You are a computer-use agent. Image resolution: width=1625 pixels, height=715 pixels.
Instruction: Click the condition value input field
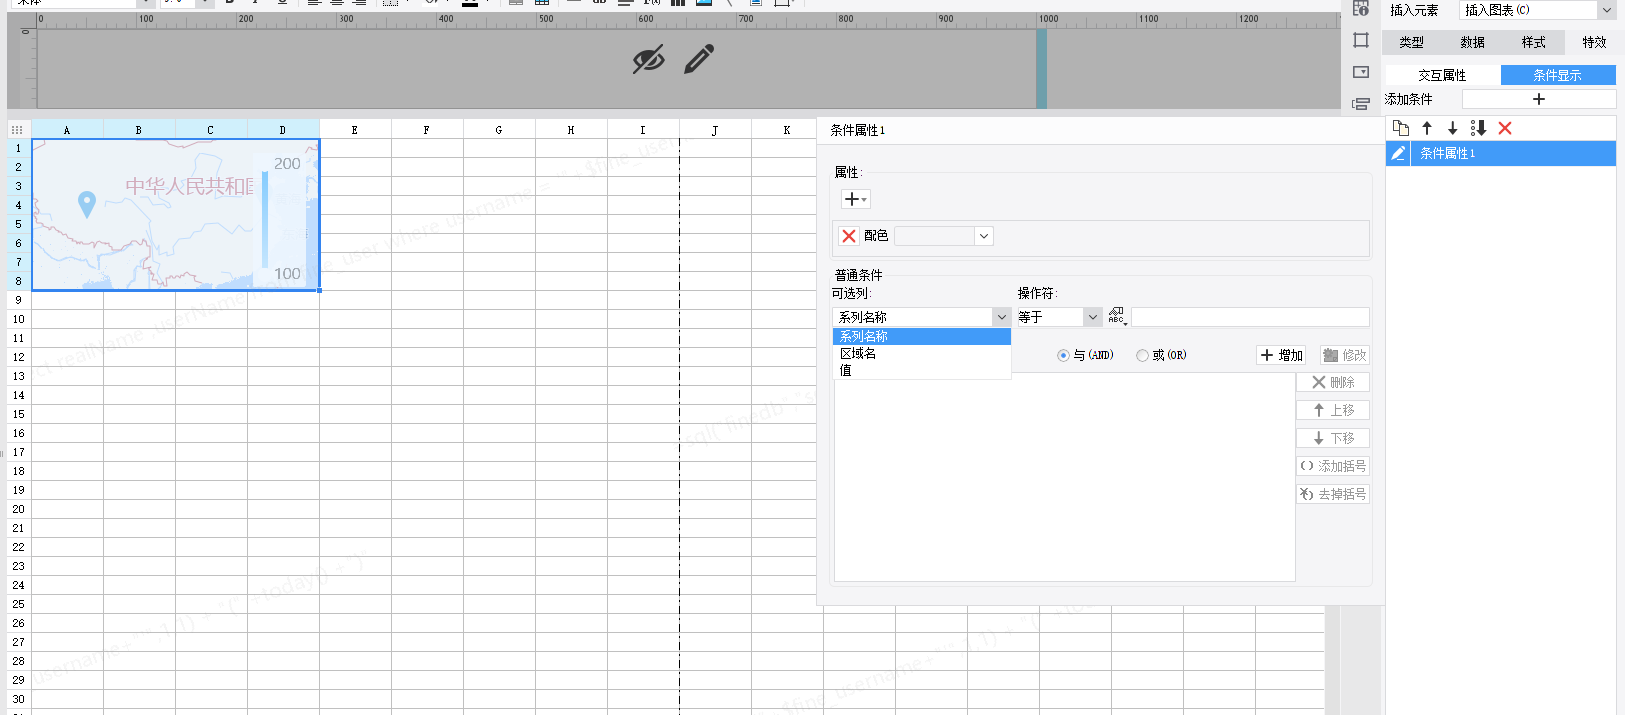(1250, 317)
